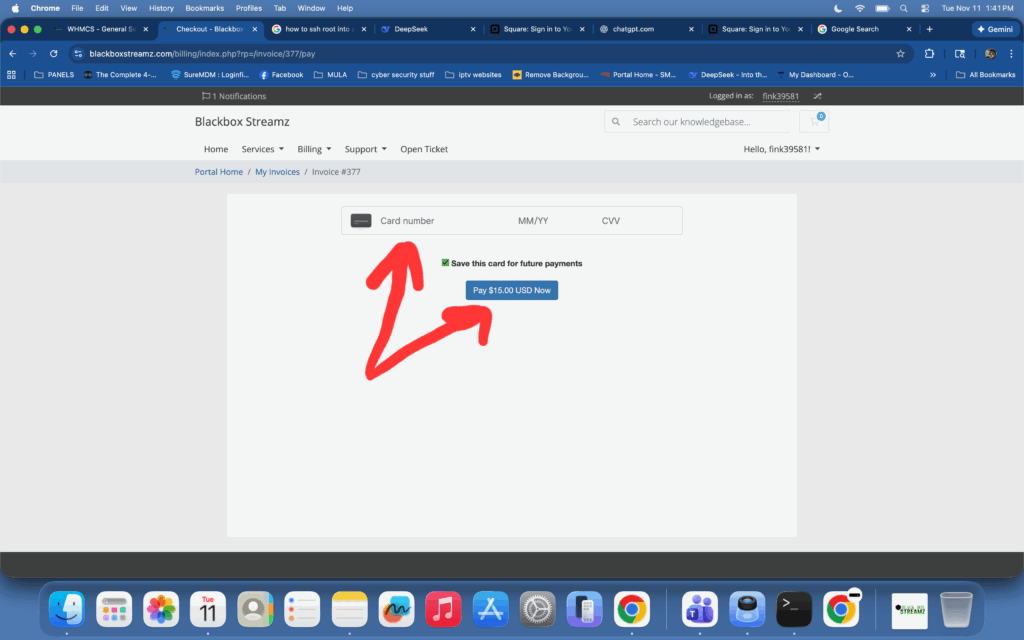Open Microsoft Teams from the dock
Image resolution: width=1024 pixels, height=640 pixels.
tap(699, 608)
